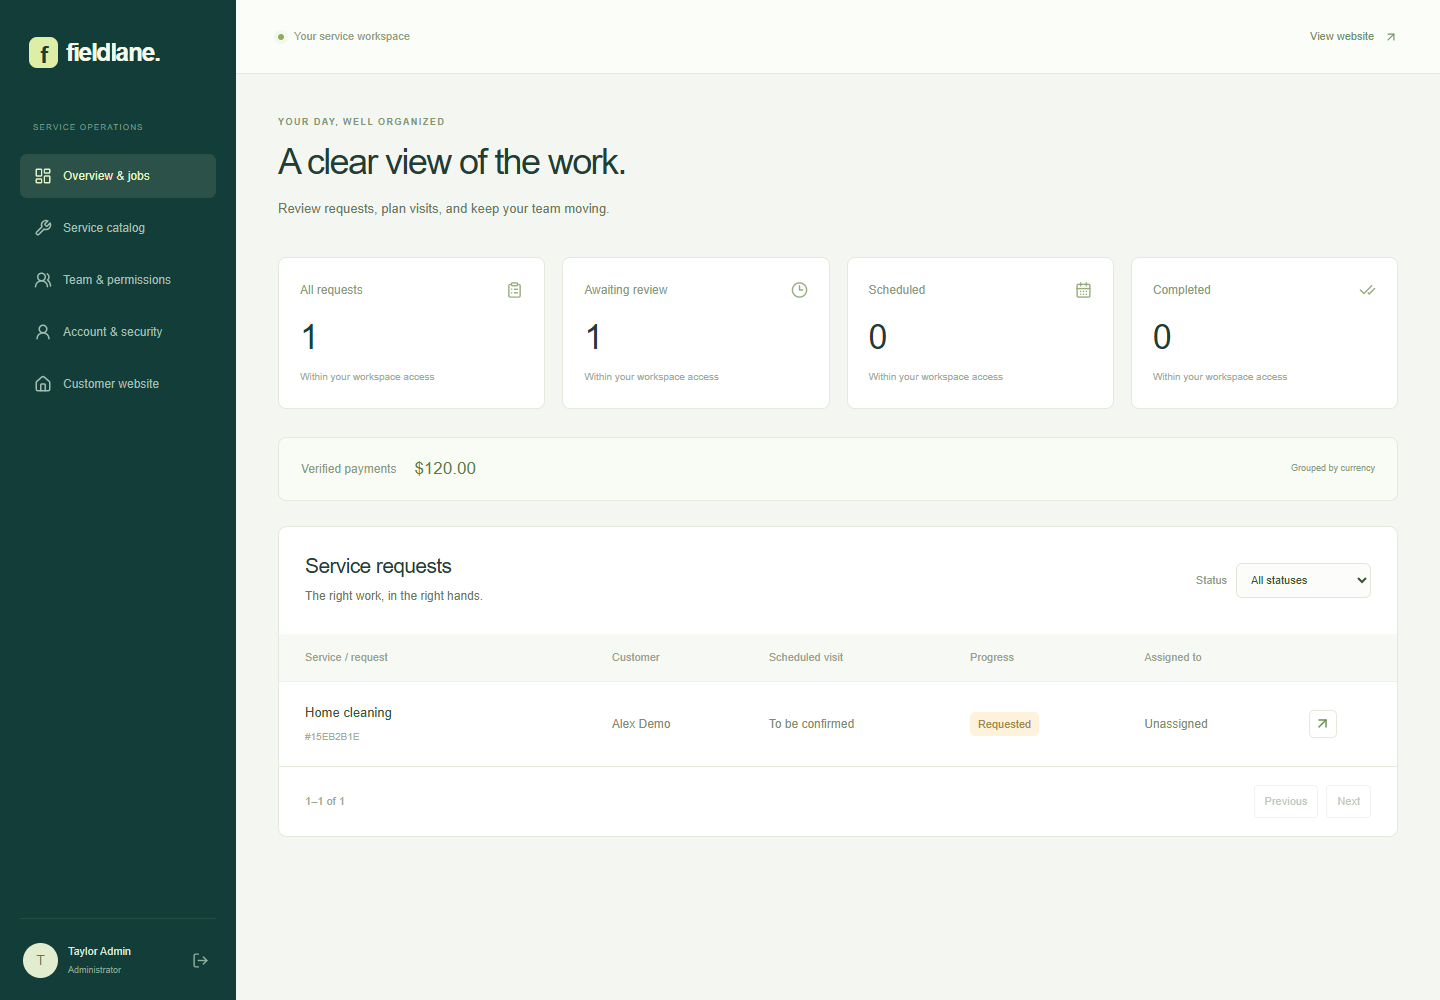Click the Service catalog wrench icon
Image resolution: width=1440 pixels, height=1000 pixels.
click(x=43, y=228)
